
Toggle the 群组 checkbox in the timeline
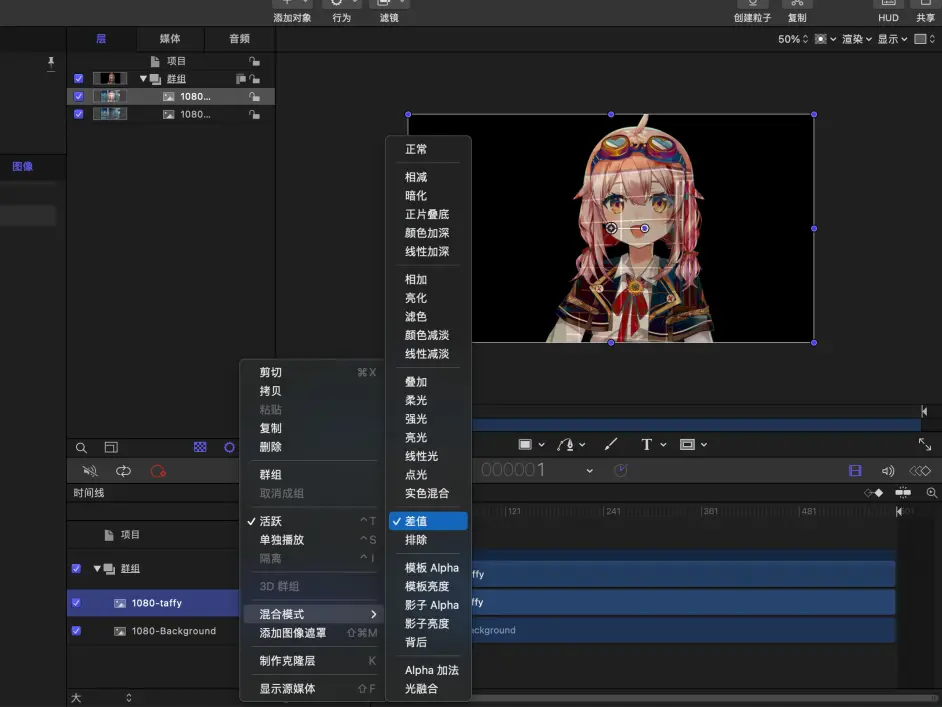coord(76,568)
